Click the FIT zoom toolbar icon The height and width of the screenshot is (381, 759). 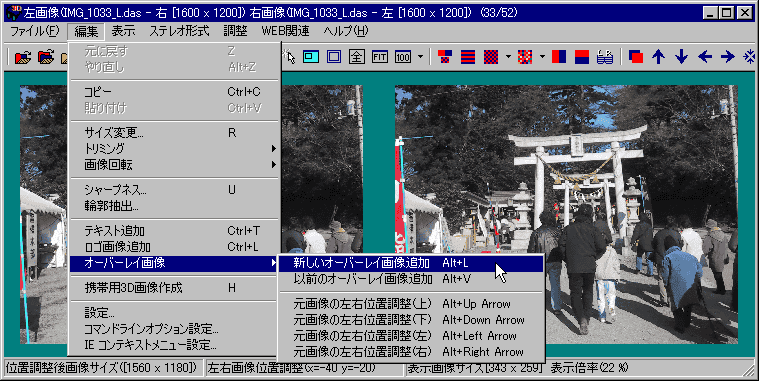click(x=380, y=57)
